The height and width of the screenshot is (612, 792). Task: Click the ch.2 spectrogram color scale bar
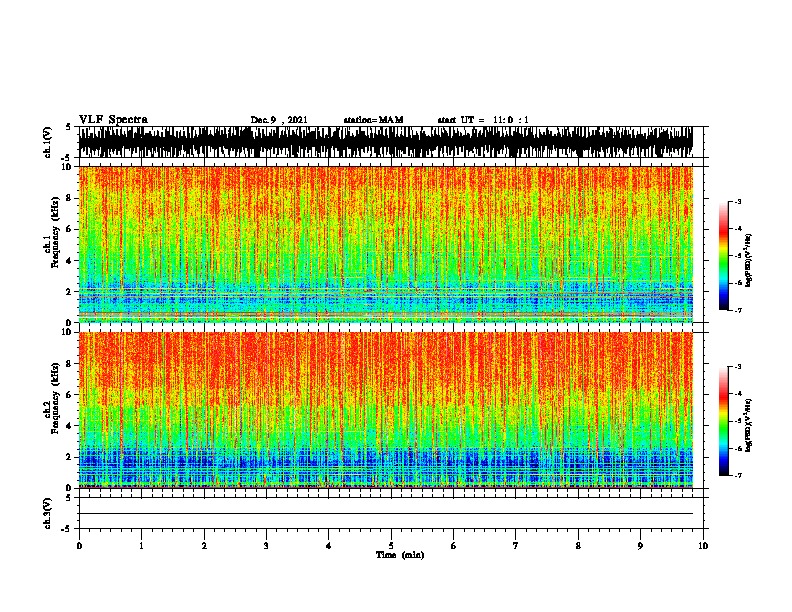(723, 421)
